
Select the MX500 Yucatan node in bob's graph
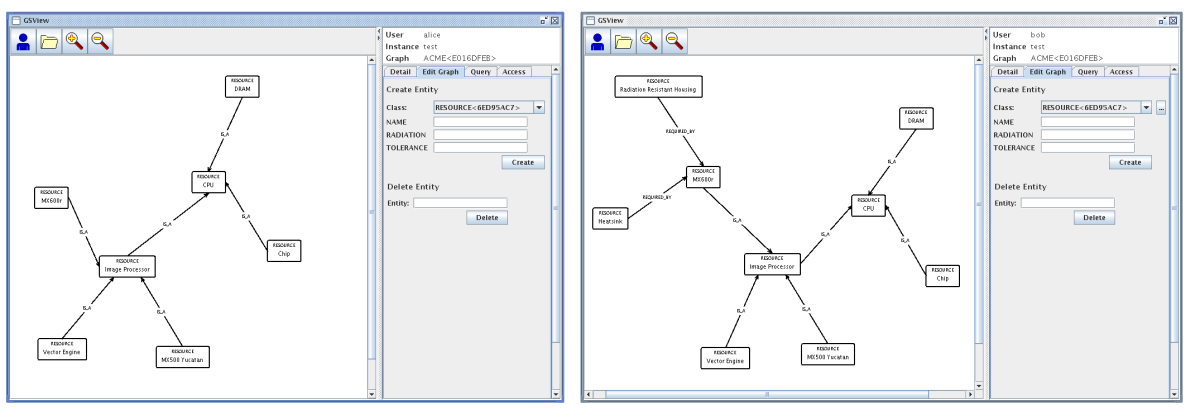(830, 355)
